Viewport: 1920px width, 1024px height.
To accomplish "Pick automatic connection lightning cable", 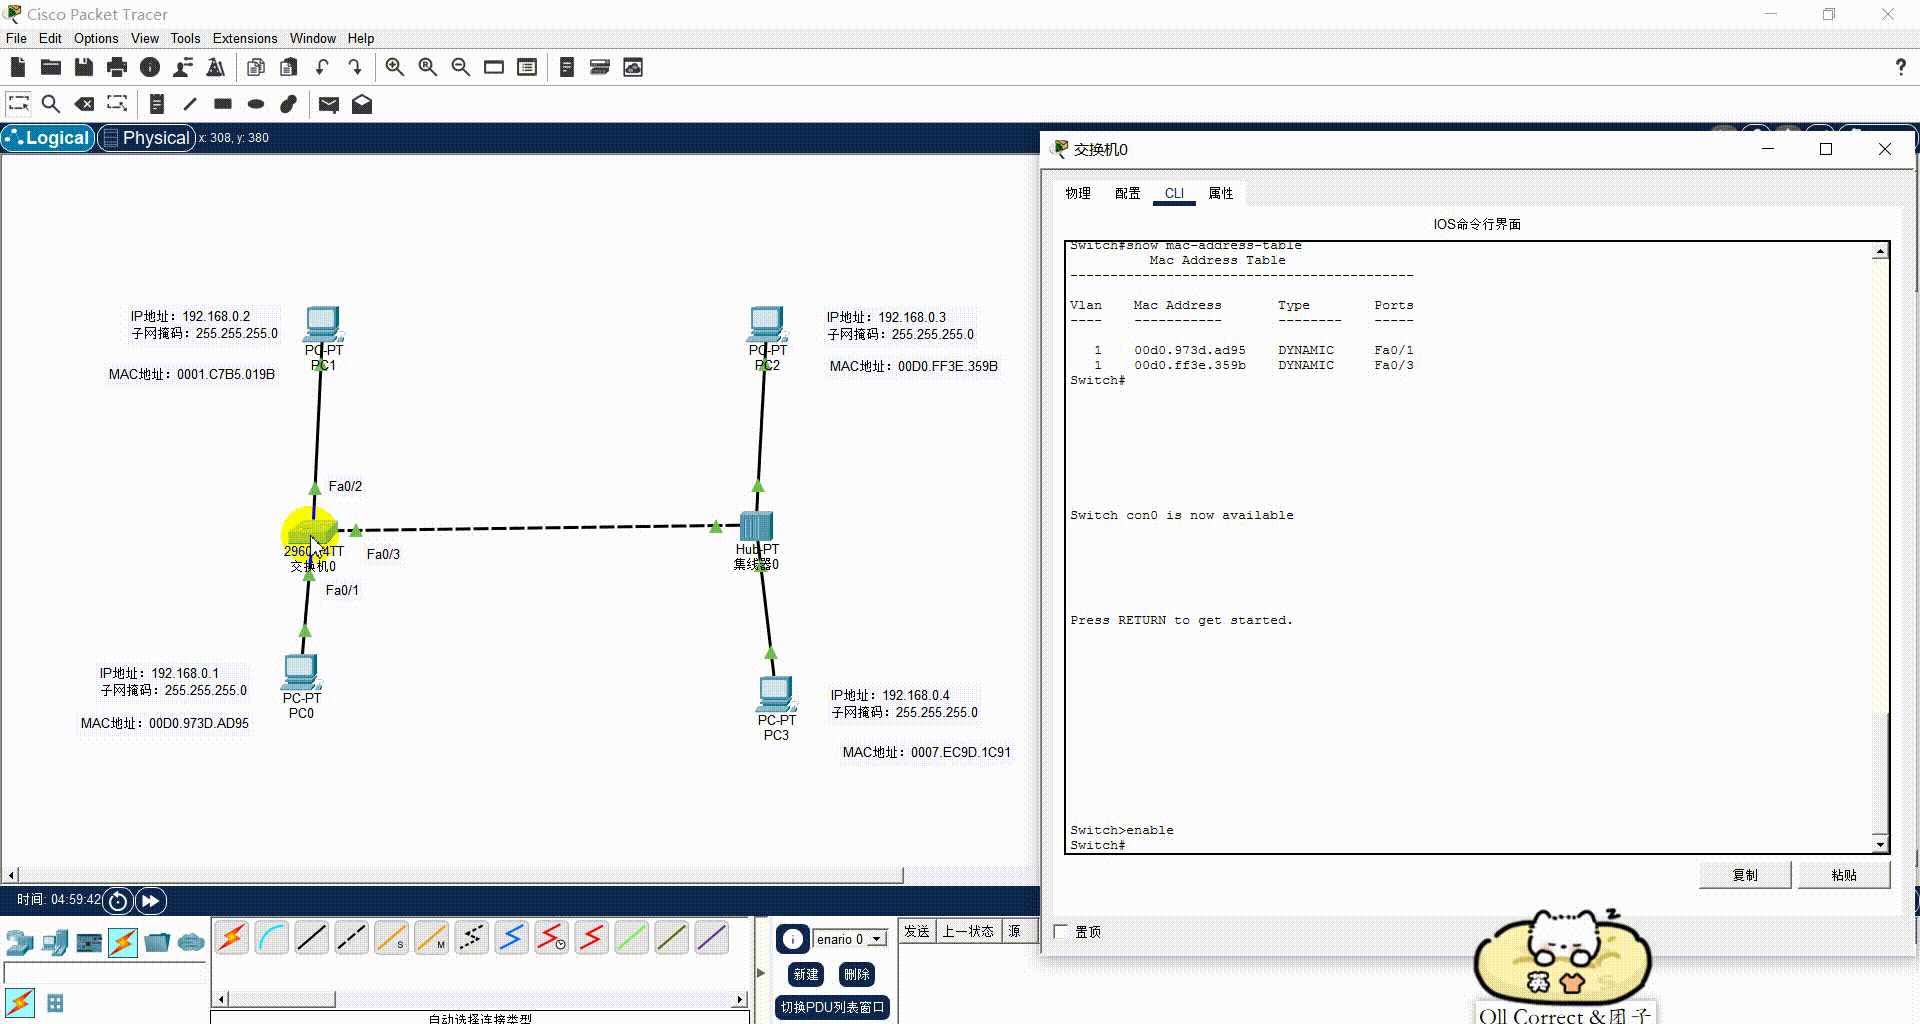I will (232, 938).
